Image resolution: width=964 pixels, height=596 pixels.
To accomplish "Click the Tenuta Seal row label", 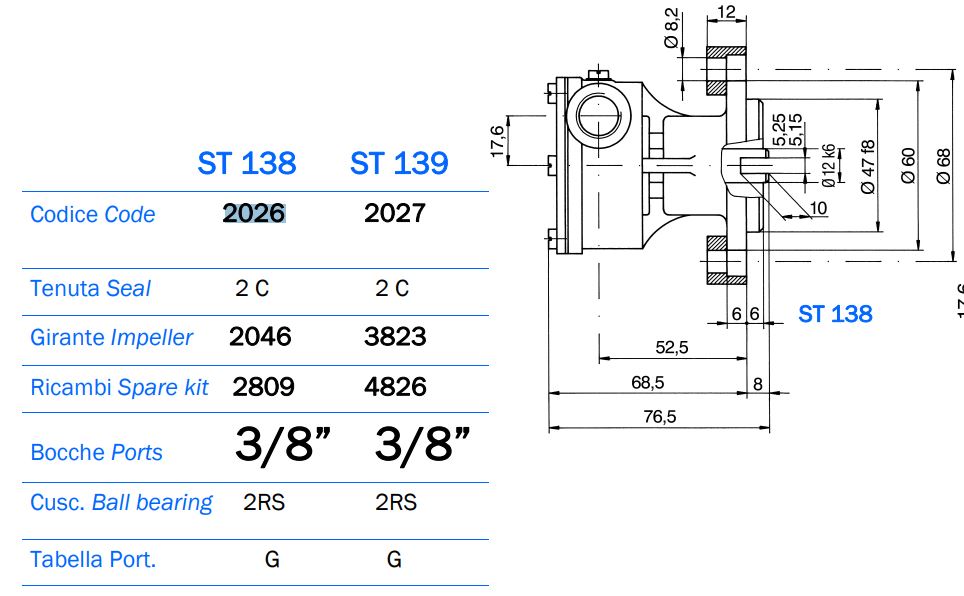I will pyautogui.click(x=90, y=288).
